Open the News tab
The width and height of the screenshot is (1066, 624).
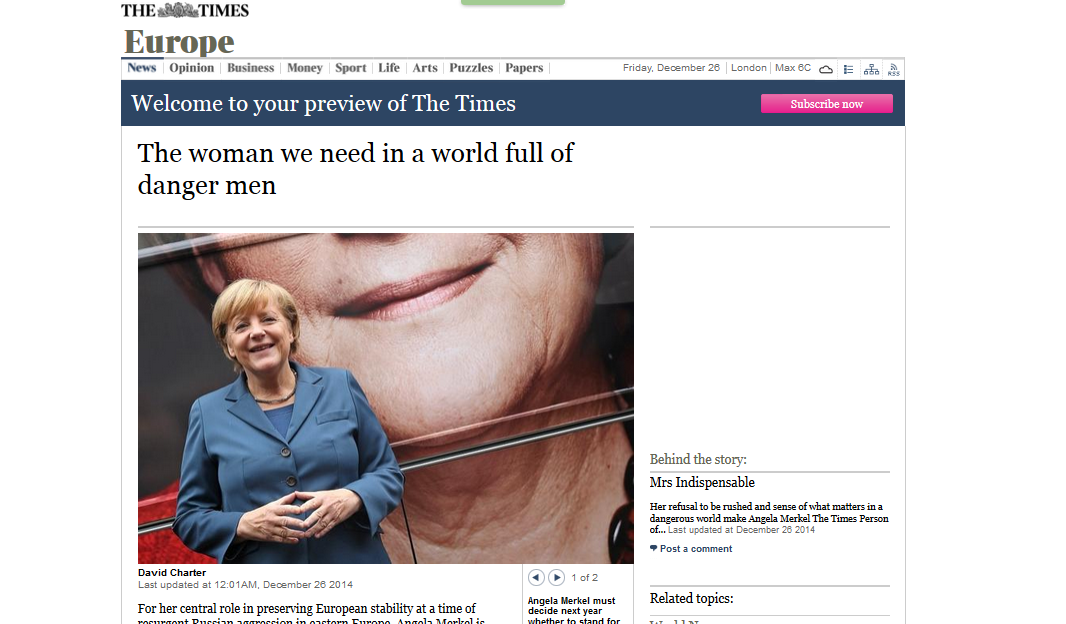(142, 68)
